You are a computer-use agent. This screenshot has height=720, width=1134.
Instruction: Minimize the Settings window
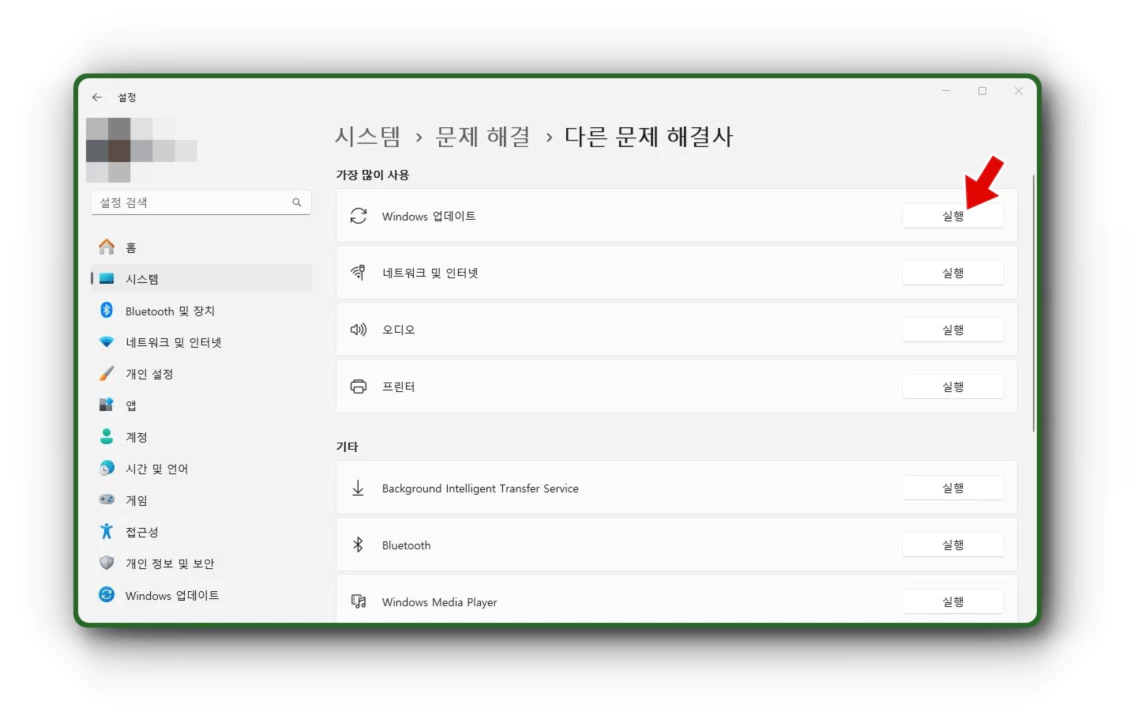(x=946, y=91)
